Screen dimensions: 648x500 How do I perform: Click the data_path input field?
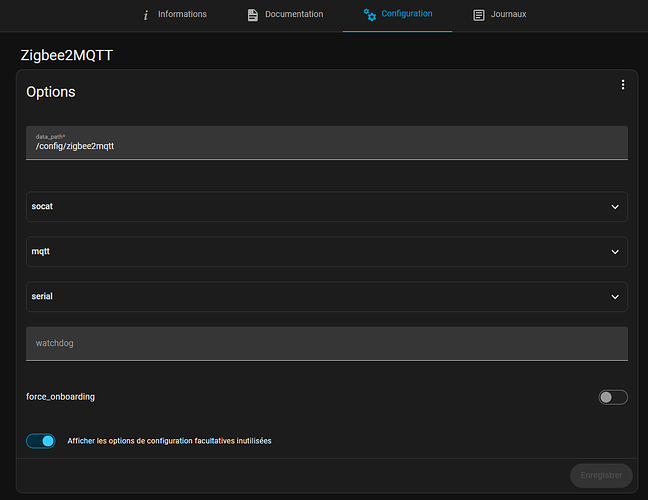coord(327,143)
